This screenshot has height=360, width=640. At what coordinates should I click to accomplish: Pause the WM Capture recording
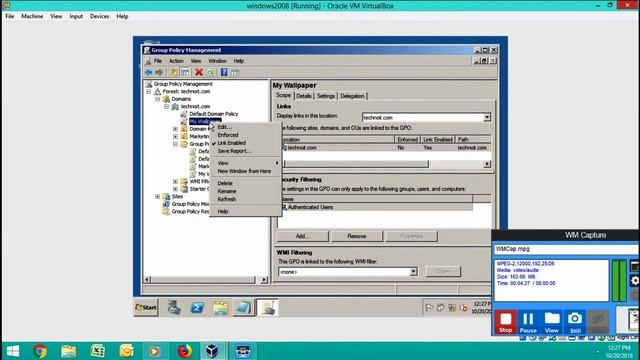point(528,322)
